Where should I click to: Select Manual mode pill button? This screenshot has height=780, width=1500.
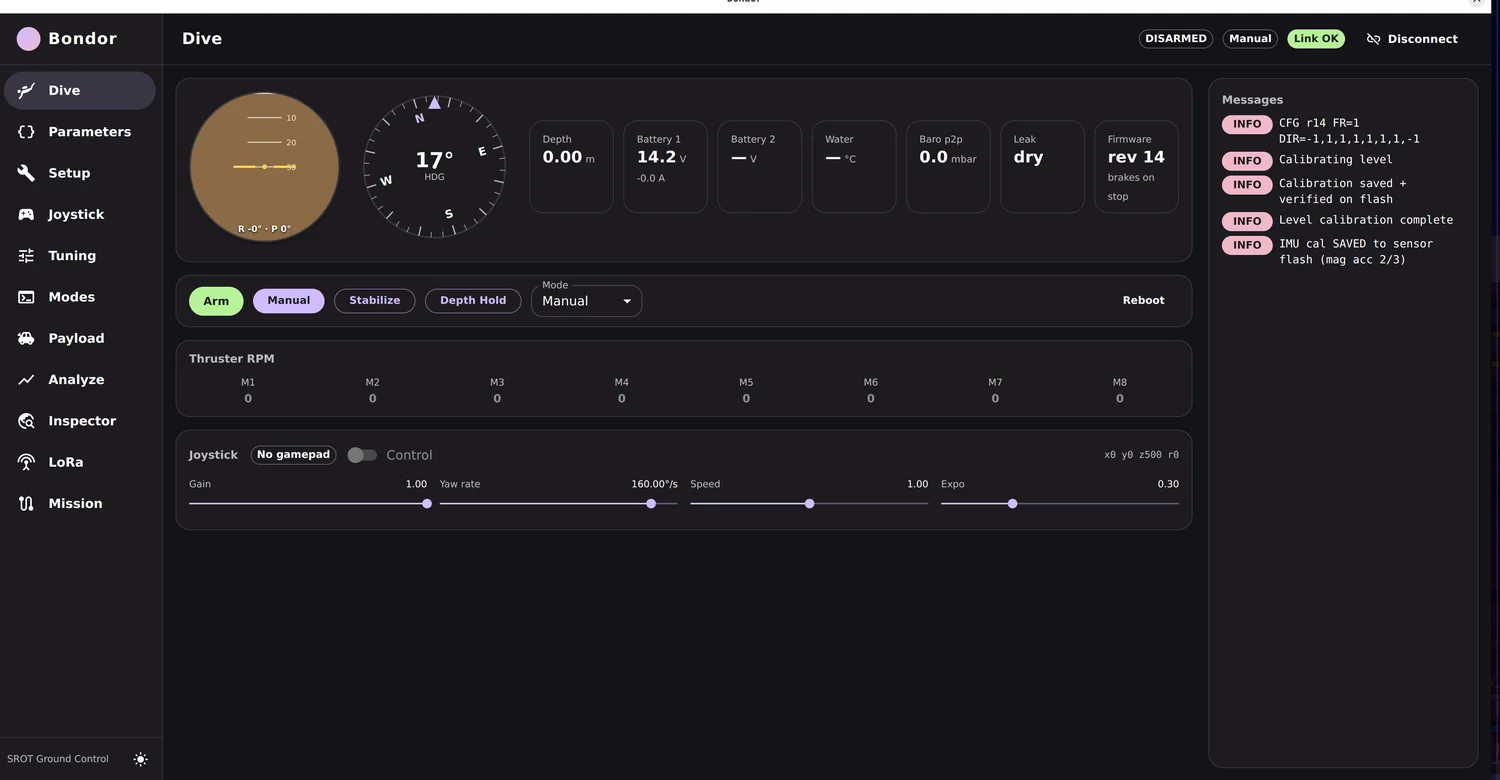pos(289,301)
